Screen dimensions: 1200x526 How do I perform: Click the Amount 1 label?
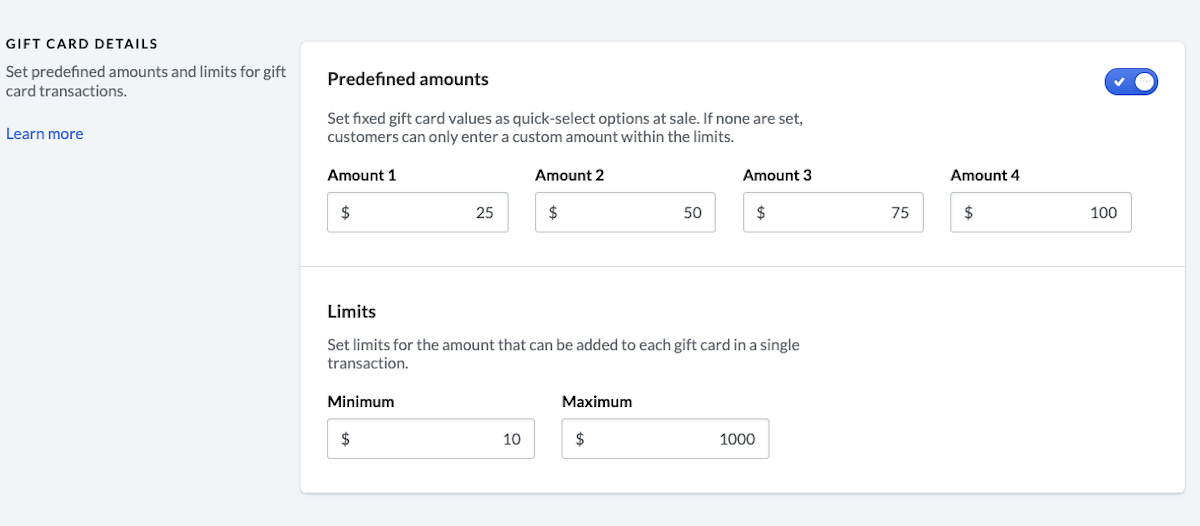[362, 175]
